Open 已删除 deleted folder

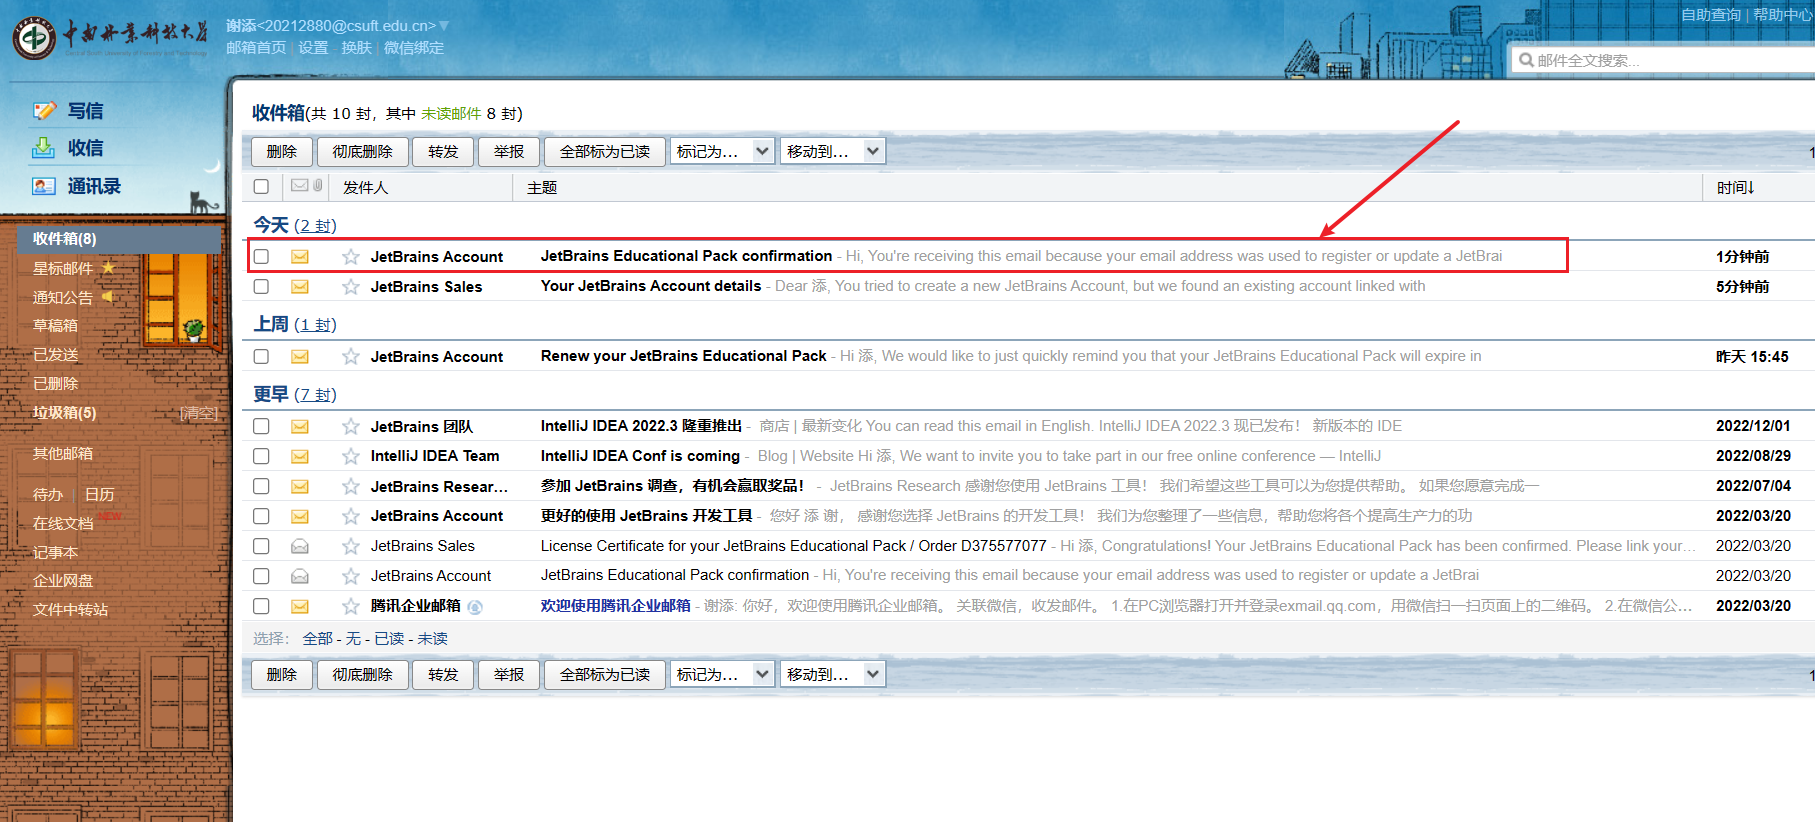coord(55,384)
